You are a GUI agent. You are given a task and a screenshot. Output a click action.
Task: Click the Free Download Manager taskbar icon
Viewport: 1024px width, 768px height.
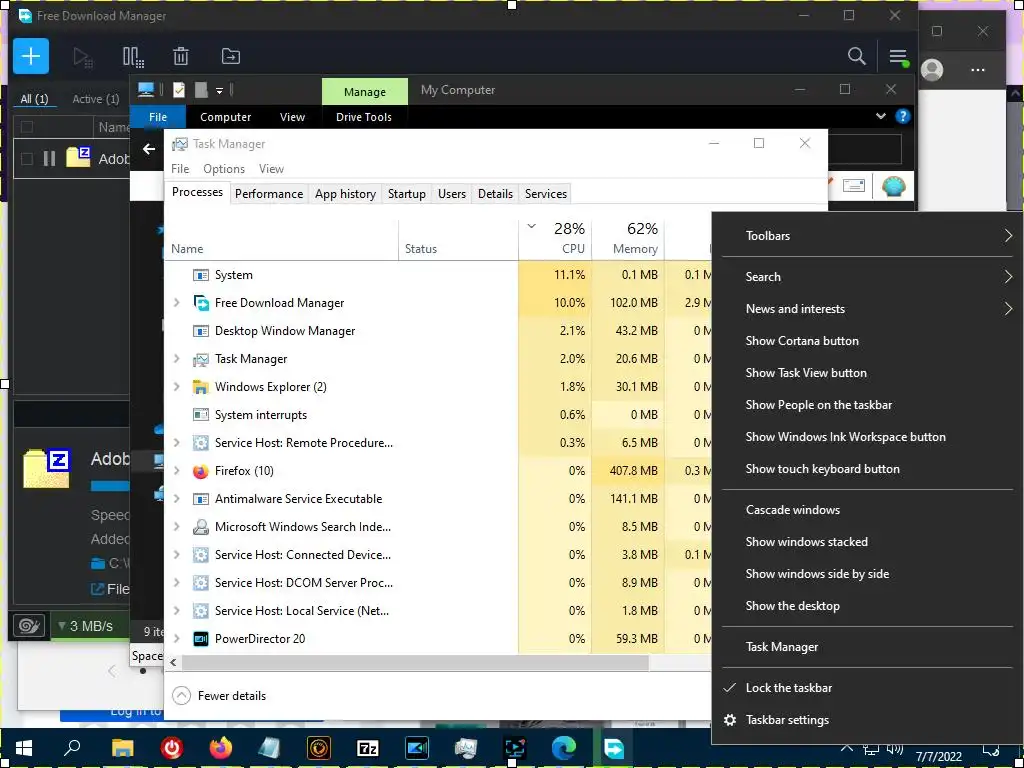[x=613, y=748]
